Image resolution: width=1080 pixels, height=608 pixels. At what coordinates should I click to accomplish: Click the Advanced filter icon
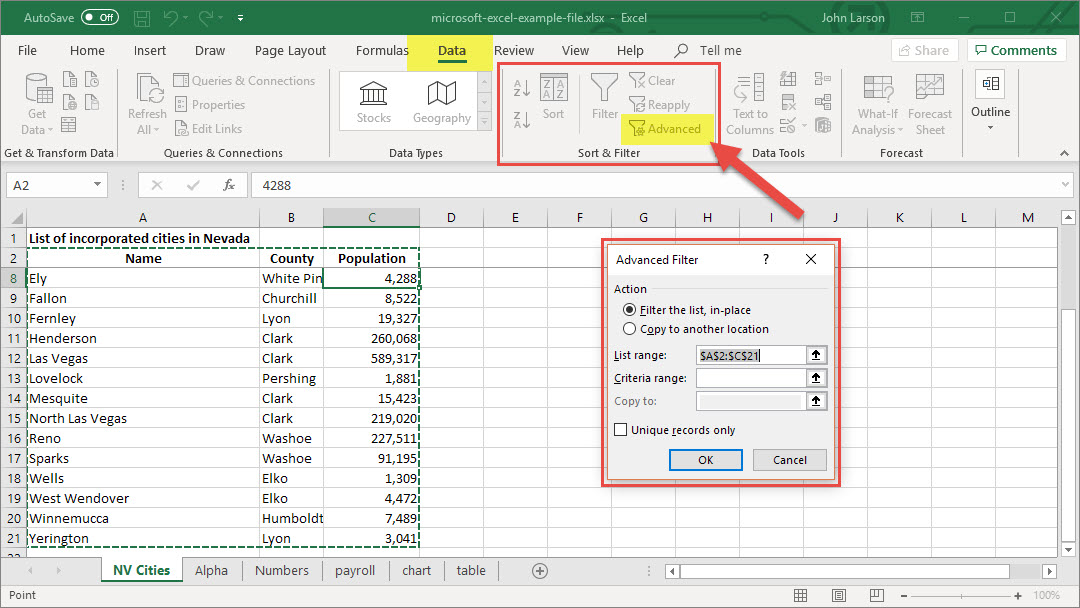point(637,128)
